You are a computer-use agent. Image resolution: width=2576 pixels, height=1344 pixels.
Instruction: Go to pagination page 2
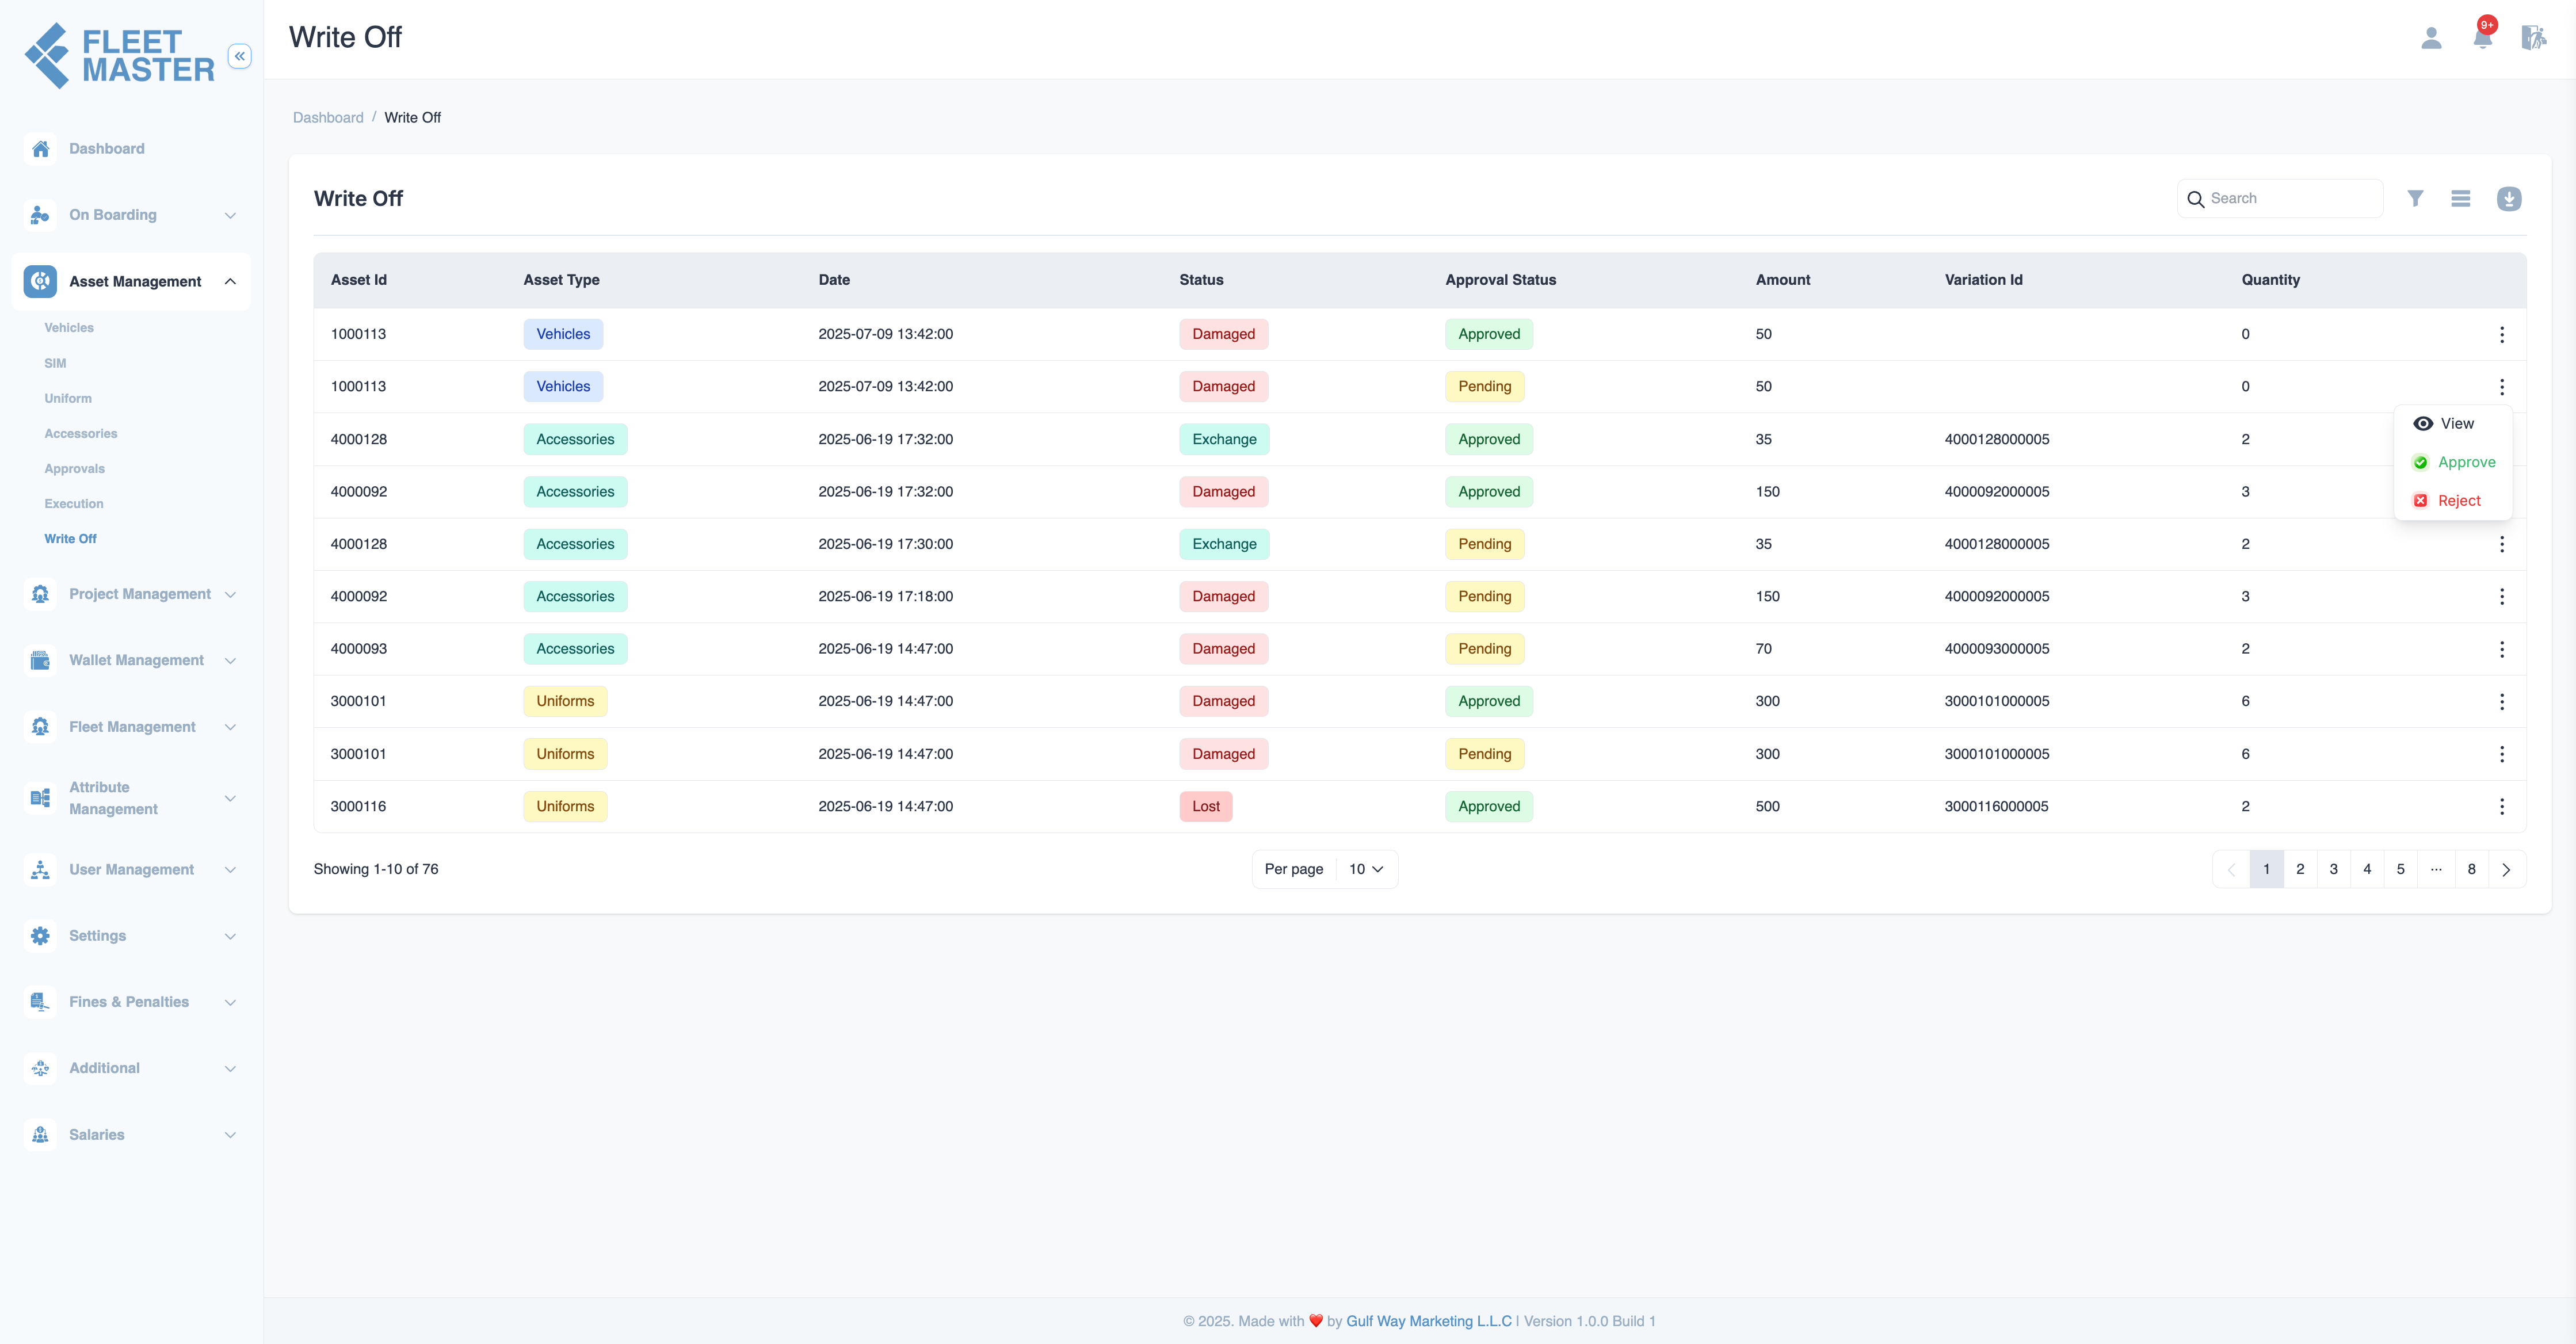point(2300,869)
